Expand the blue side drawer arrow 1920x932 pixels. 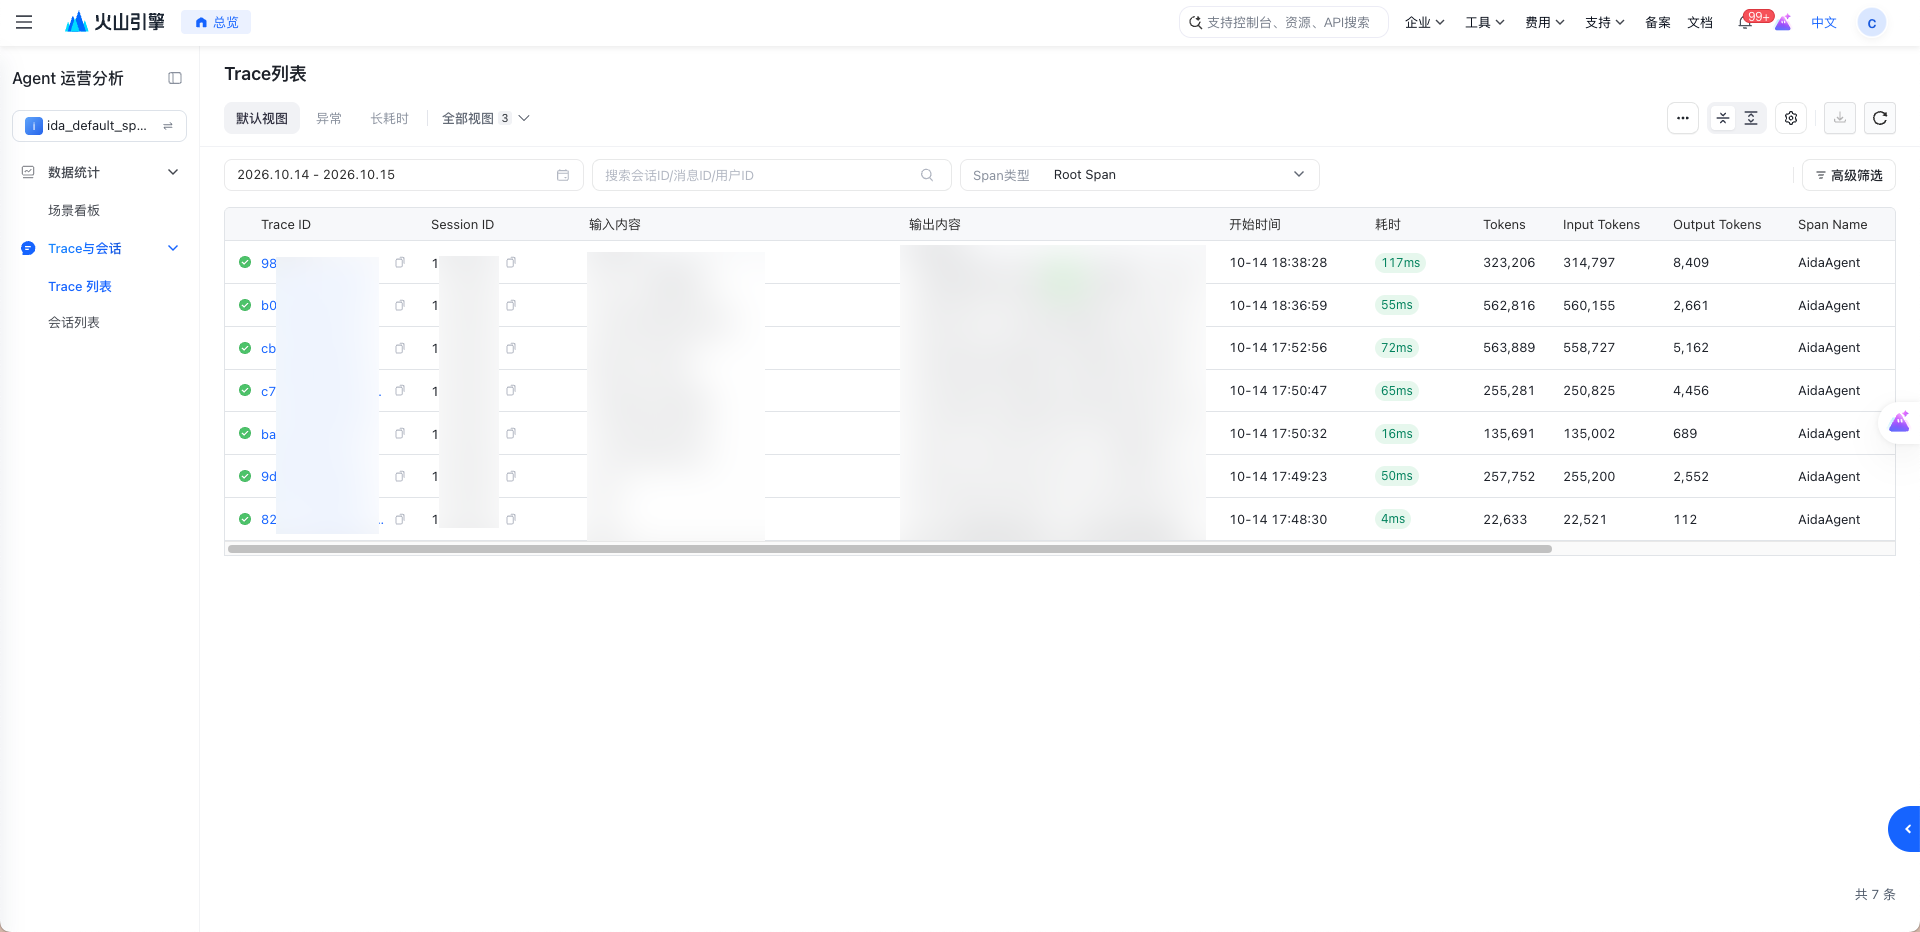pyautogui.click(x=1905, y=829)
